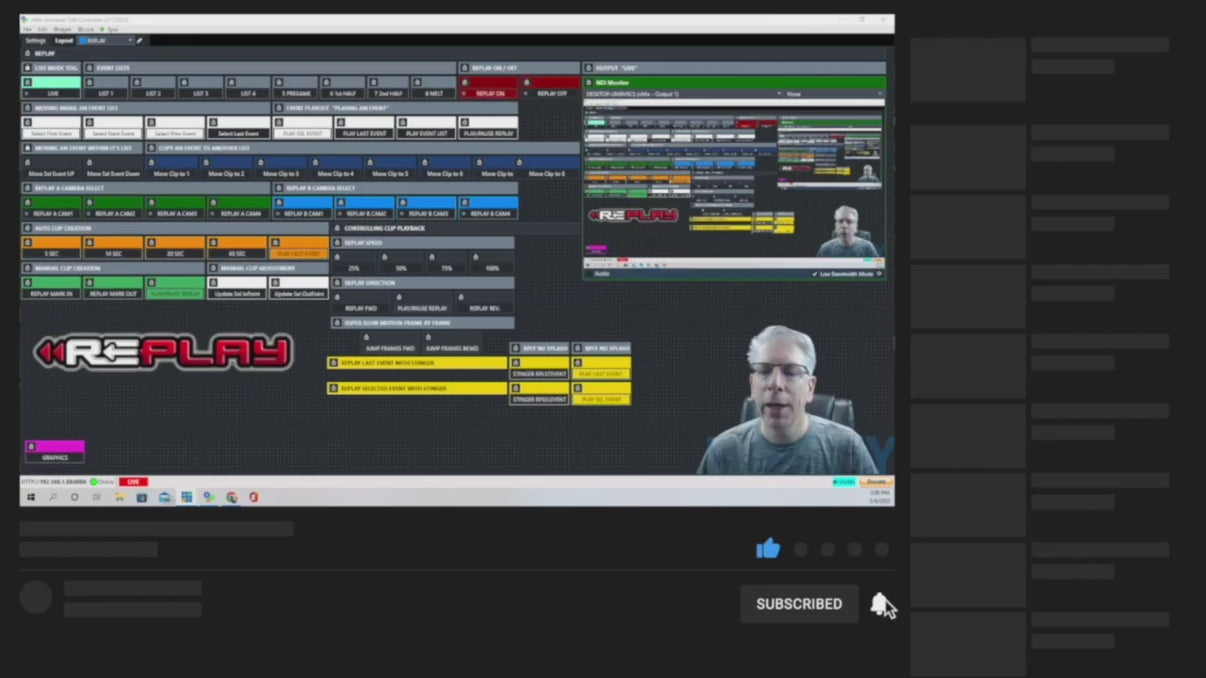This screenshot has height=678, width=1206.
Task: Click the padlock icon on the 5 SEC auto clip button
Action: tap(27, 242)
